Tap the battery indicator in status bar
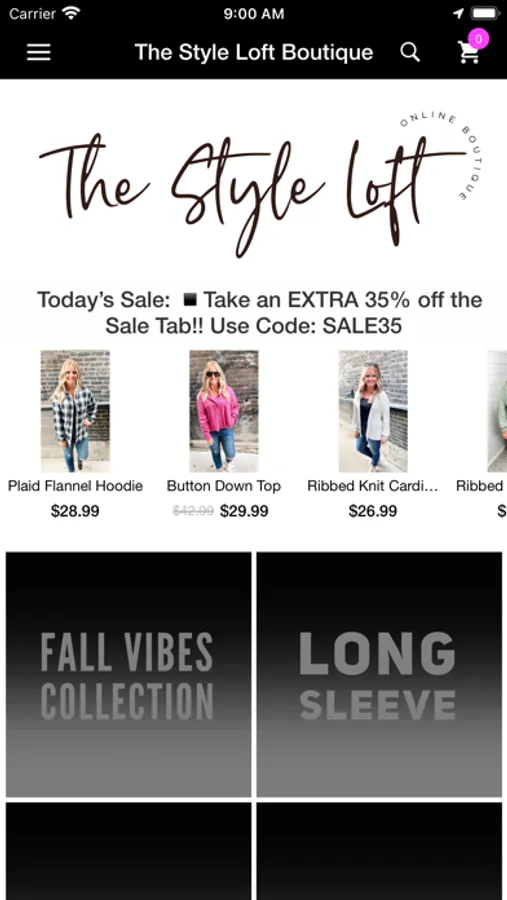507x900 pixels. [x=485, y=13]
